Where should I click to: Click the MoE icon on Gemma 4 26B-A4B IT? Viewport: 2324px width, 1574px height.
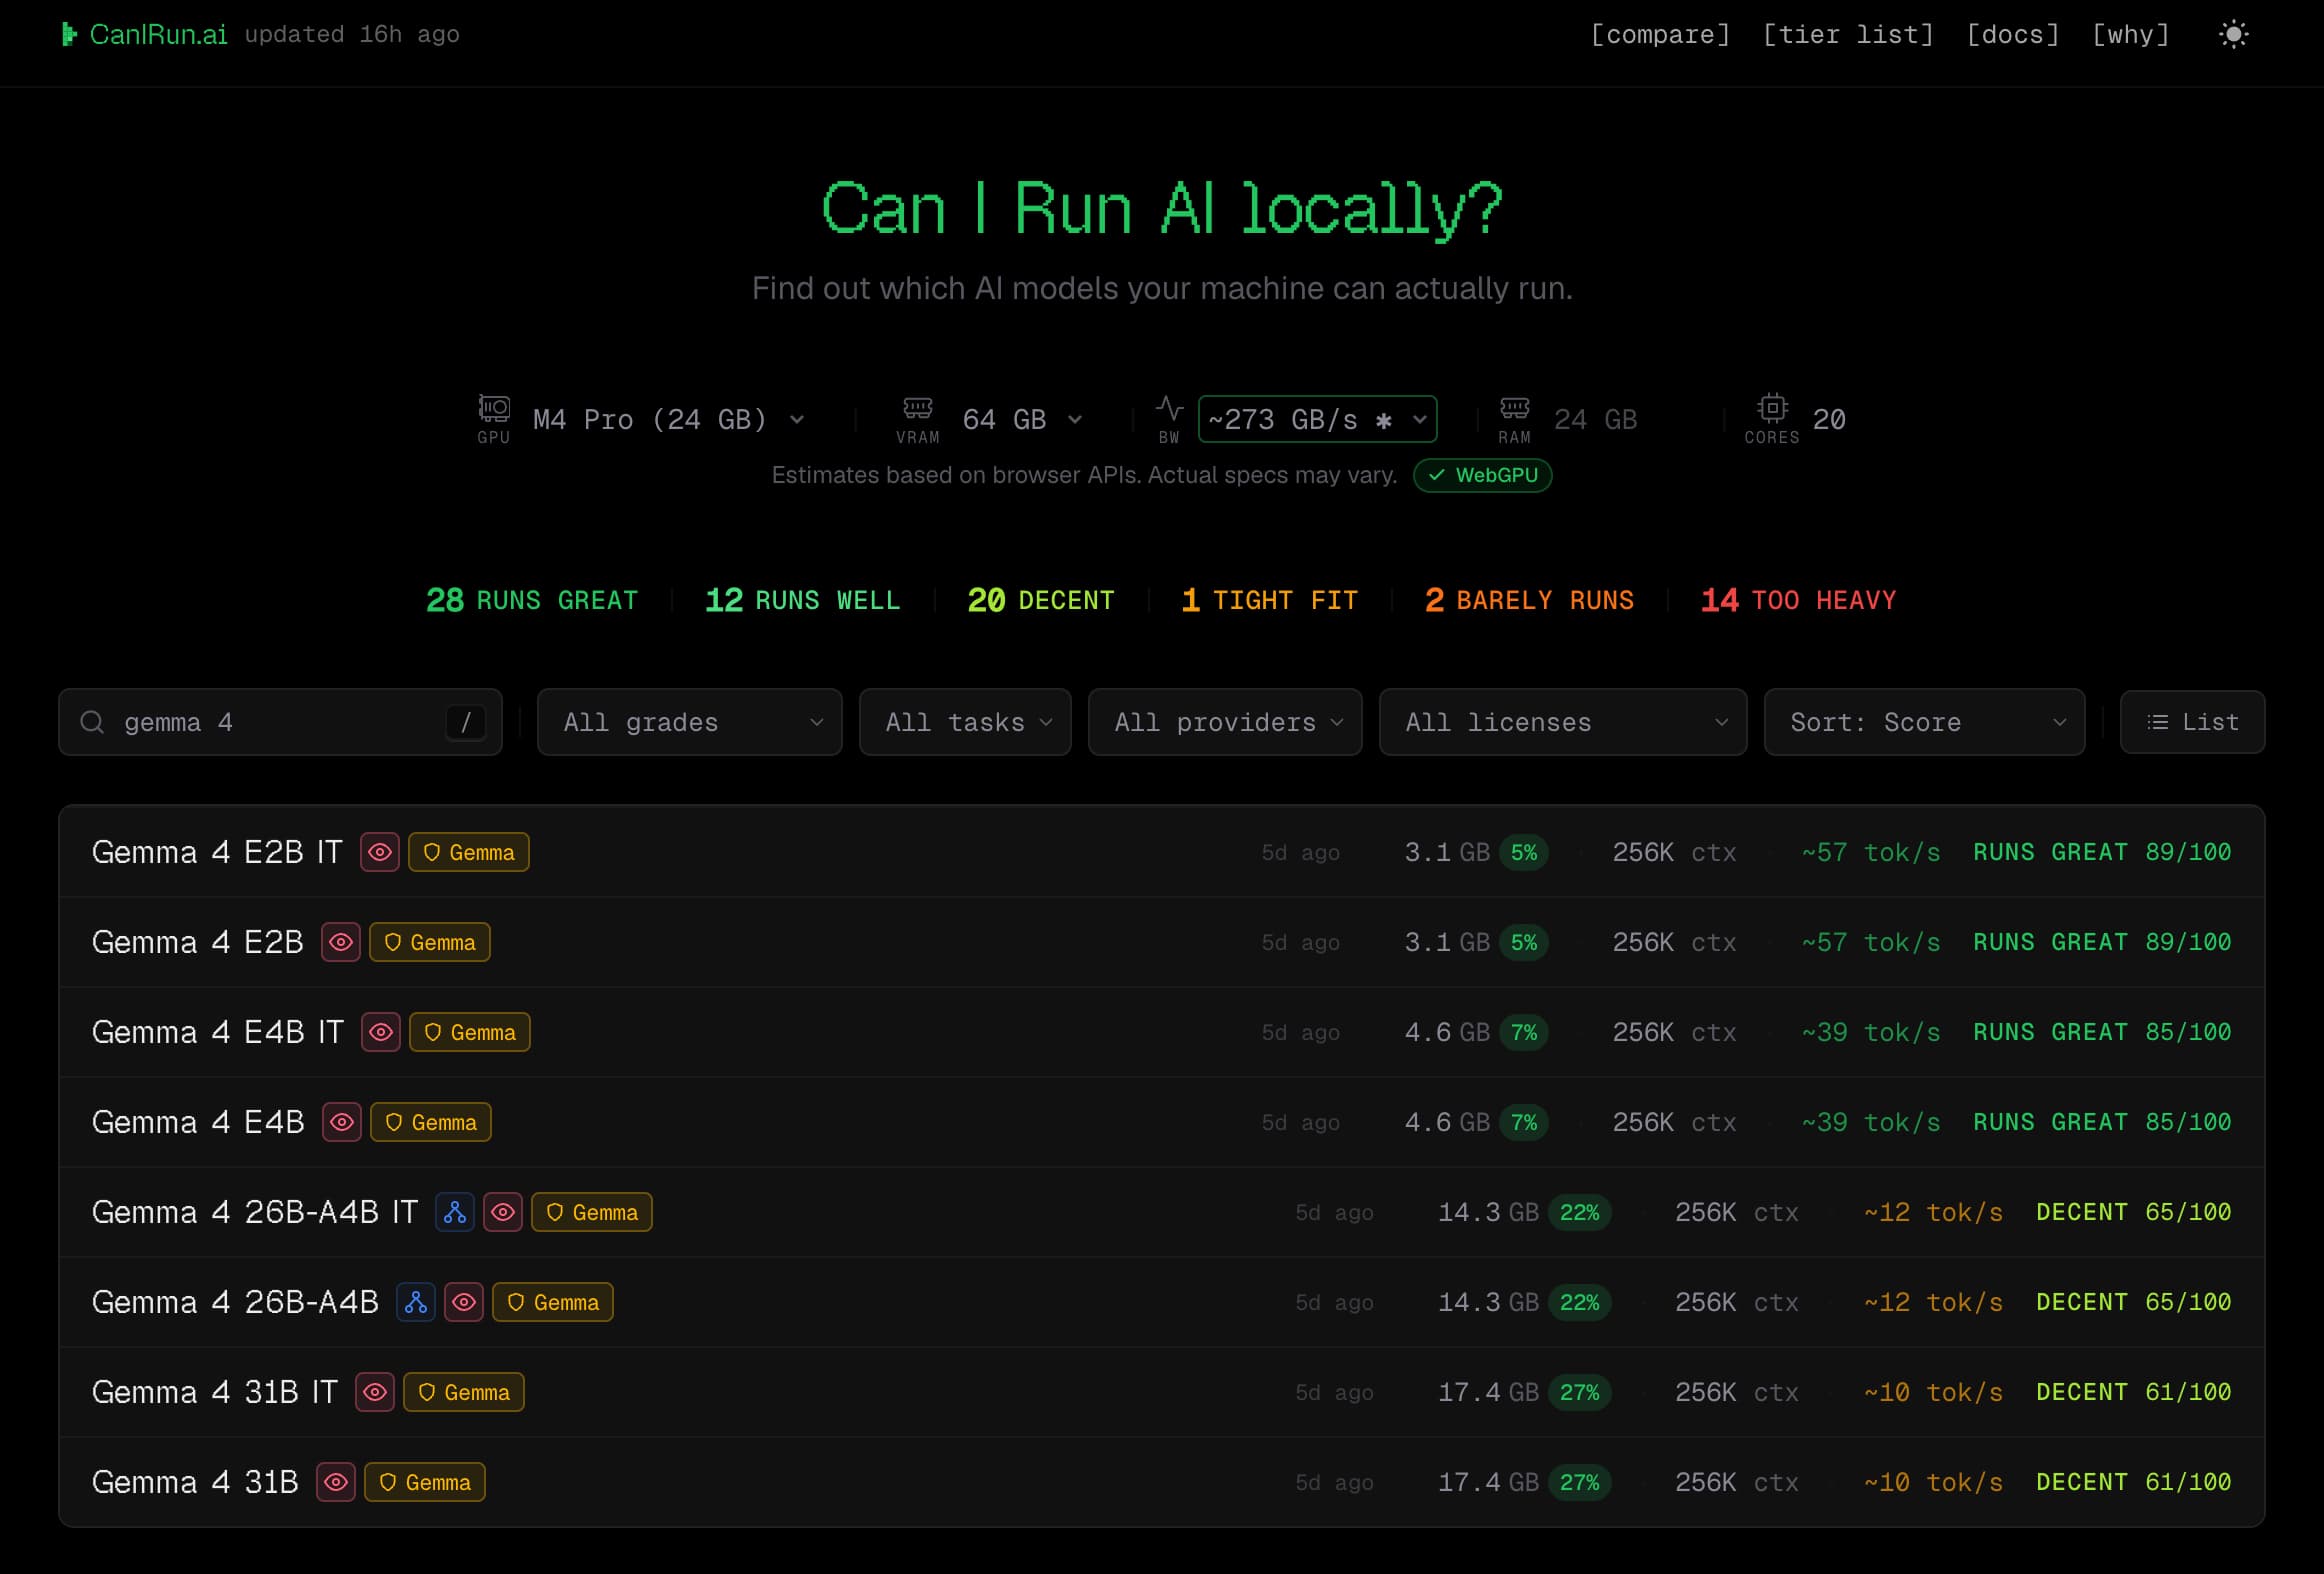(455, 1212)
